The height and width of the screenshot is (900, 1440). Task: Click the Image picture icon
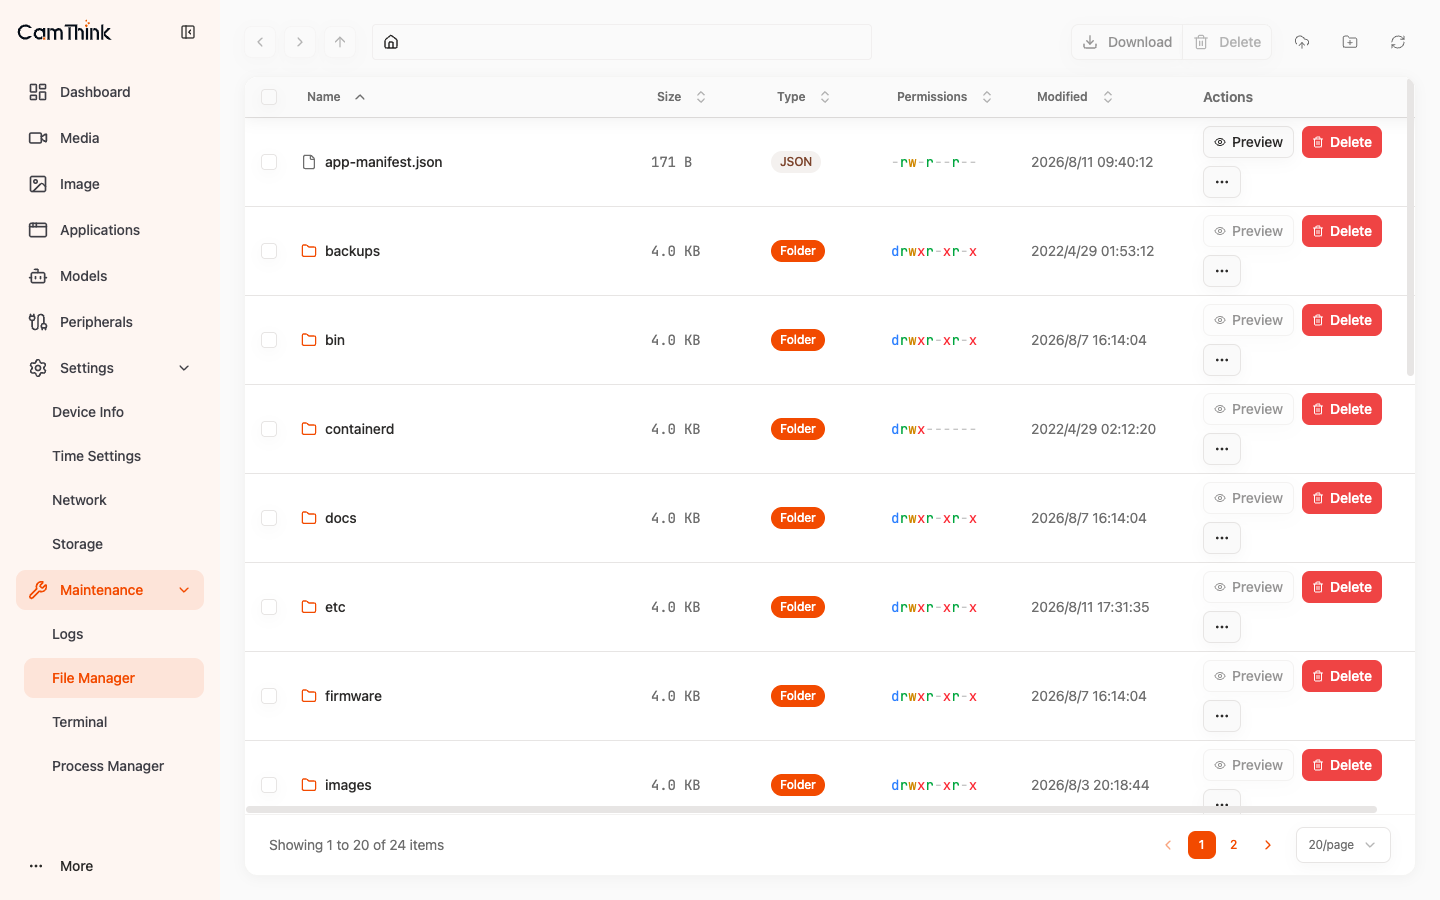[x=38, y=184]
